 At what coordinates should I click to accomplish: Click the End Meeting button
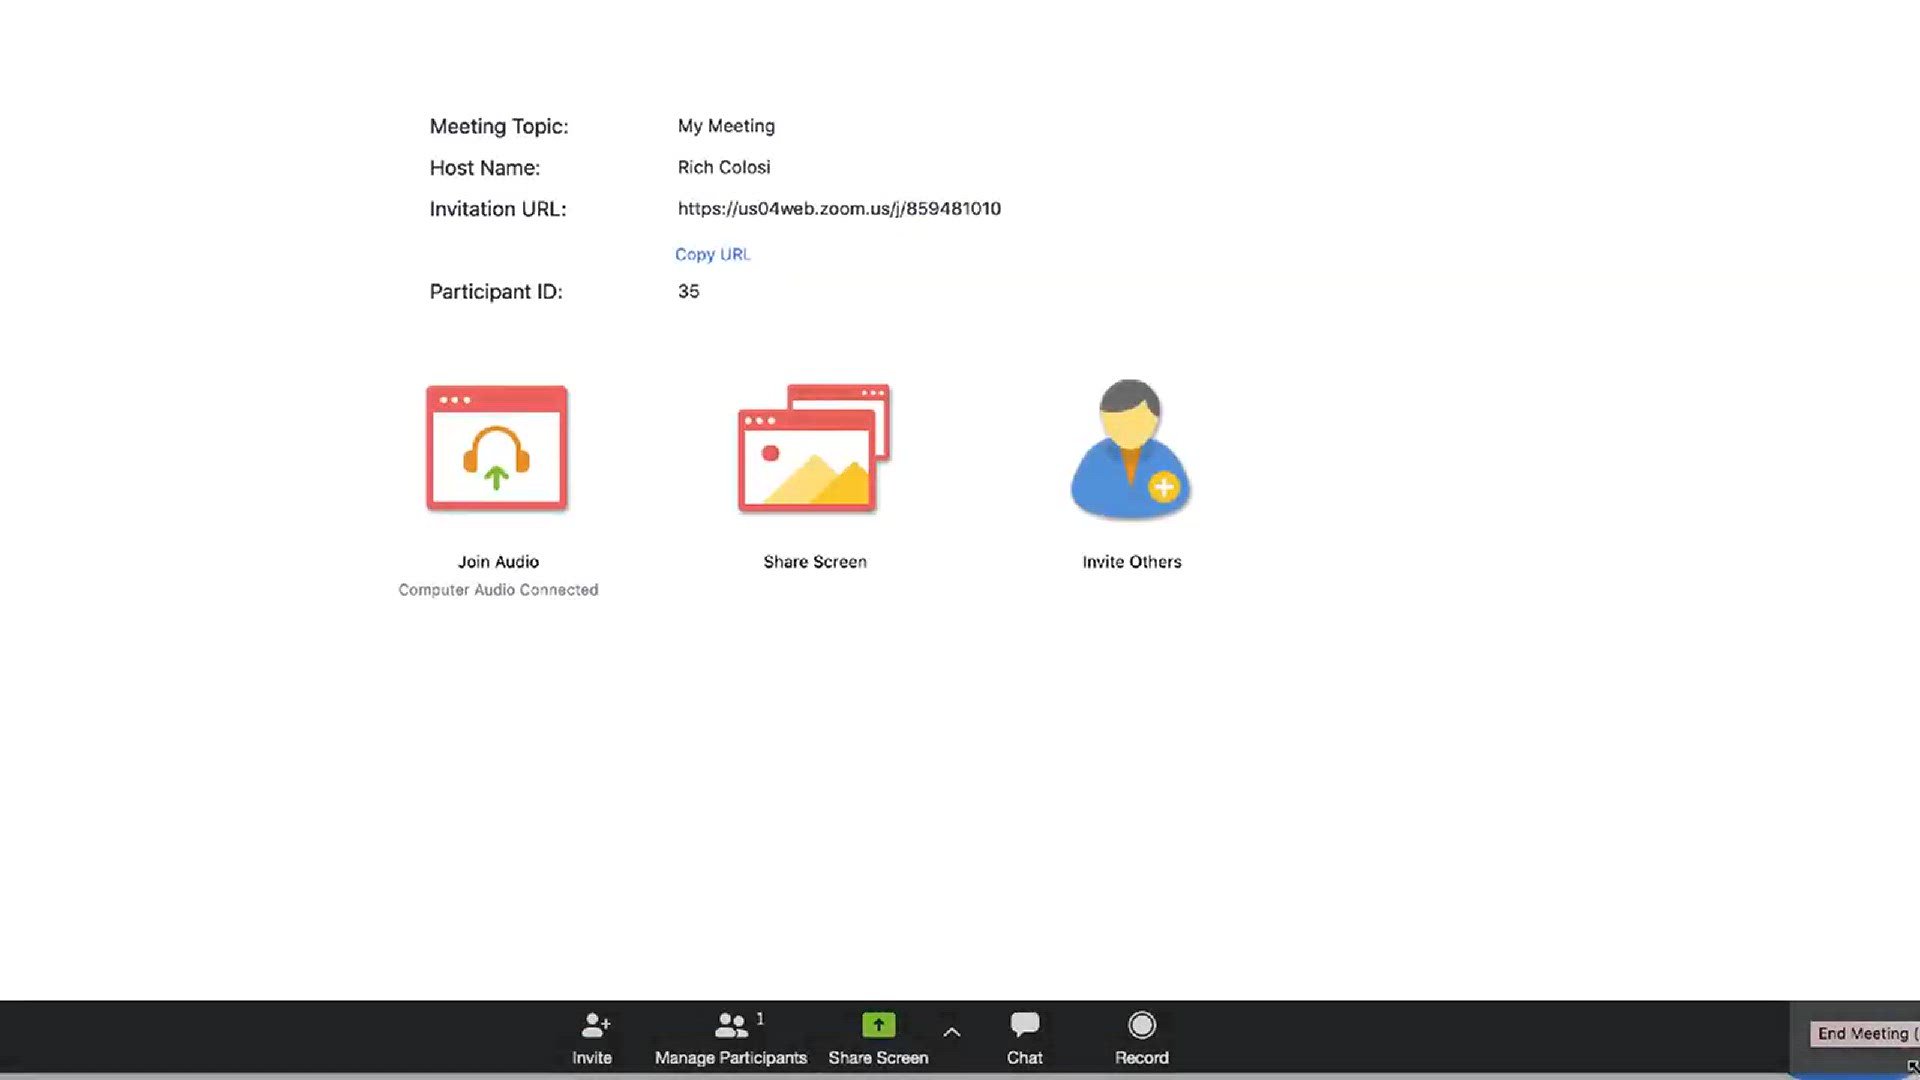coord(1865,1034)
